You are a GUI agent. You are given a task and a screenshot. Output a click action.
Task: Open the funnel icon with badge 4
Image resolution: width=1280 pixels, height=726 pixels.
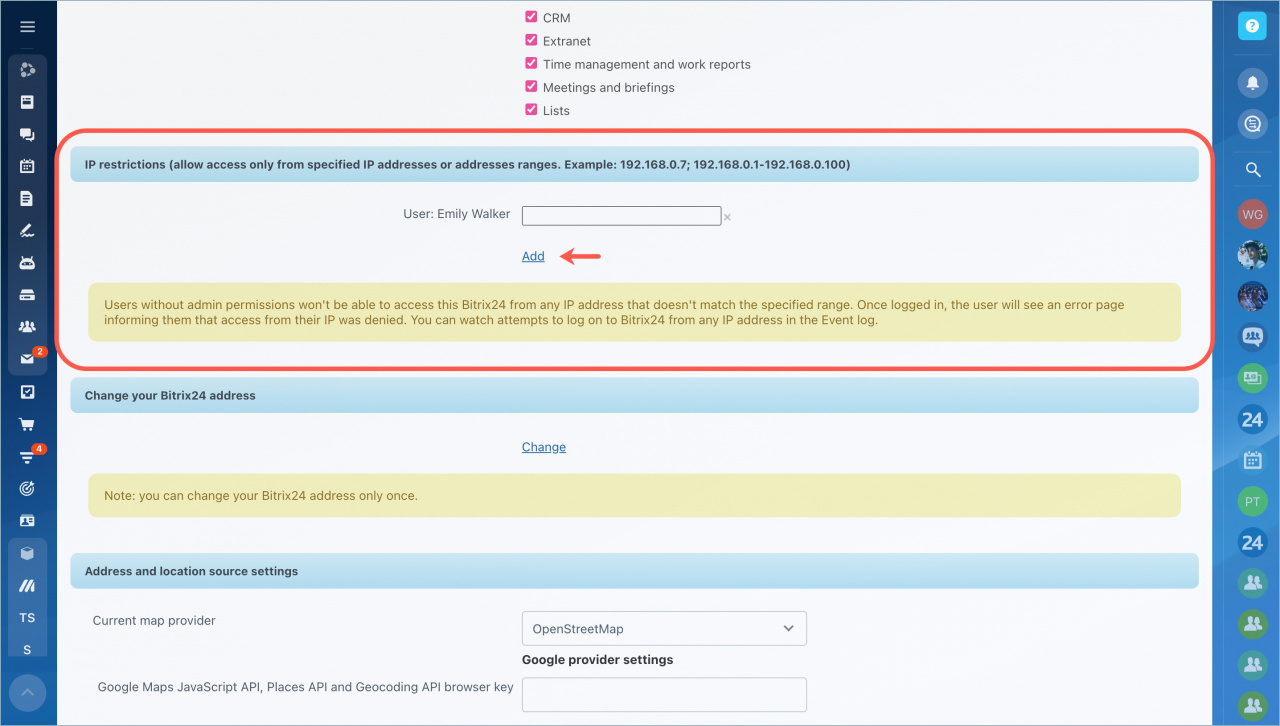[27, 456]
